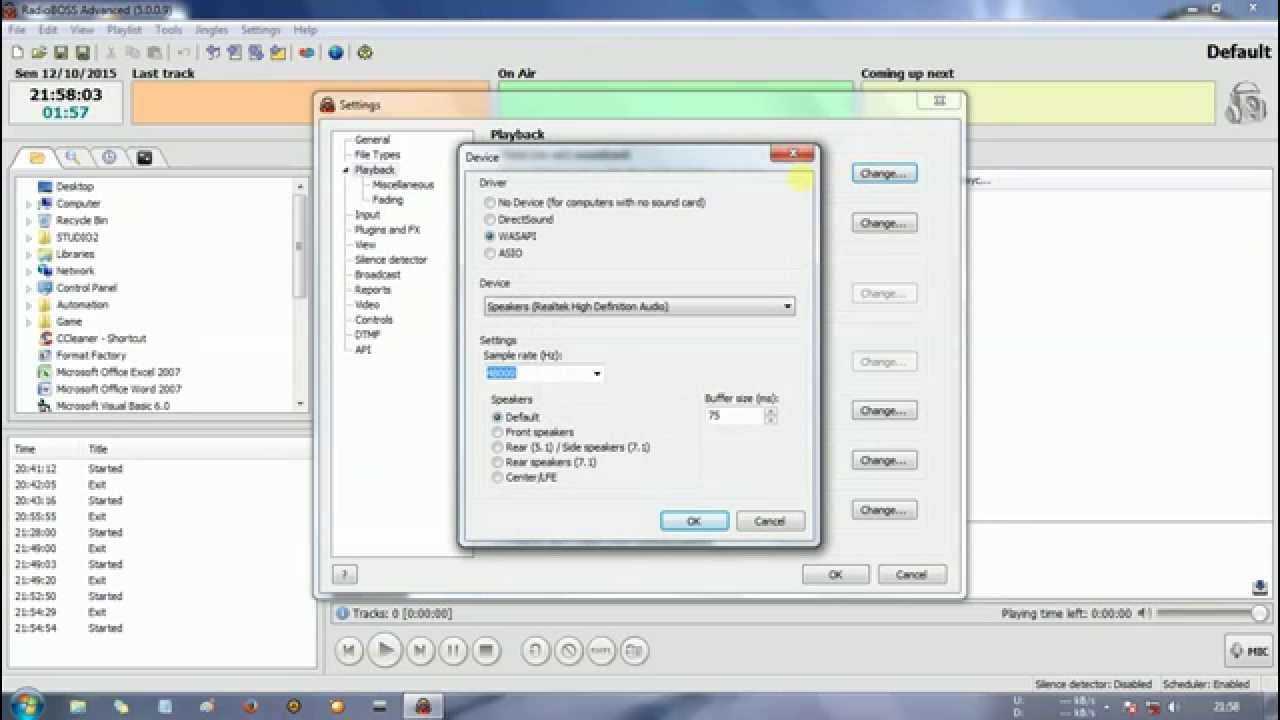Select Broadcast in Settings tree
The width and height of the screenshot is (1280, 720).
point(377,275)
